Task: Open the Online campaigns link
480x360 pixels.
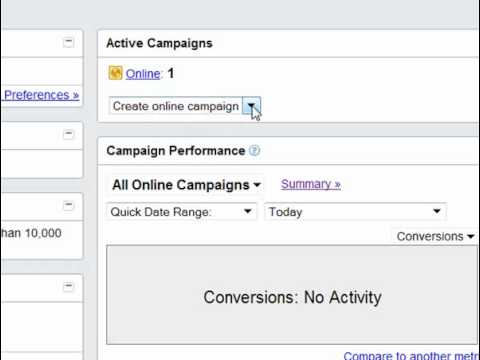Action: point(143,74)
